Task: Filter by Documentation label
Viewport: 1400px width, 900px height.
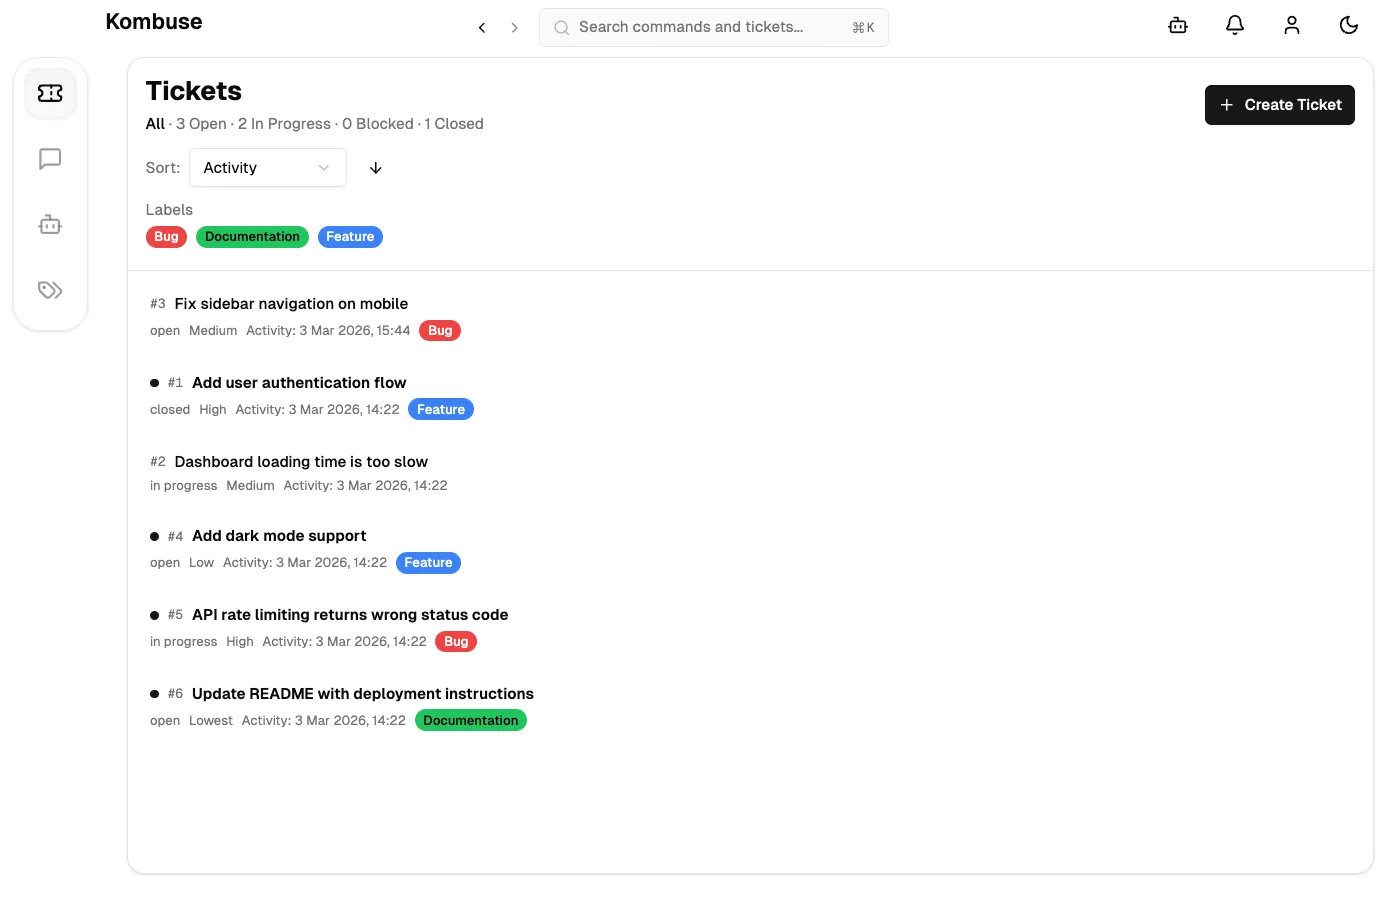Action: tap(252, 237)
